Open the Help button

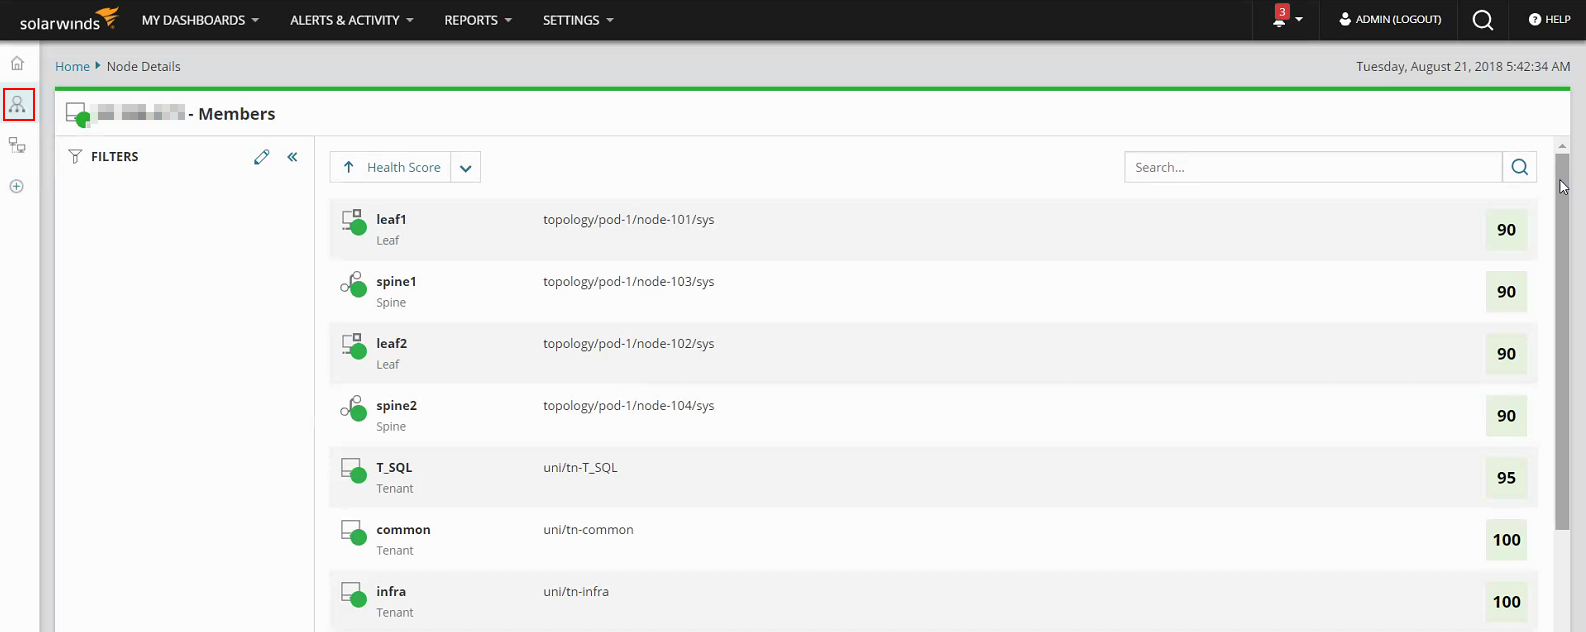tap(1549, 19)
